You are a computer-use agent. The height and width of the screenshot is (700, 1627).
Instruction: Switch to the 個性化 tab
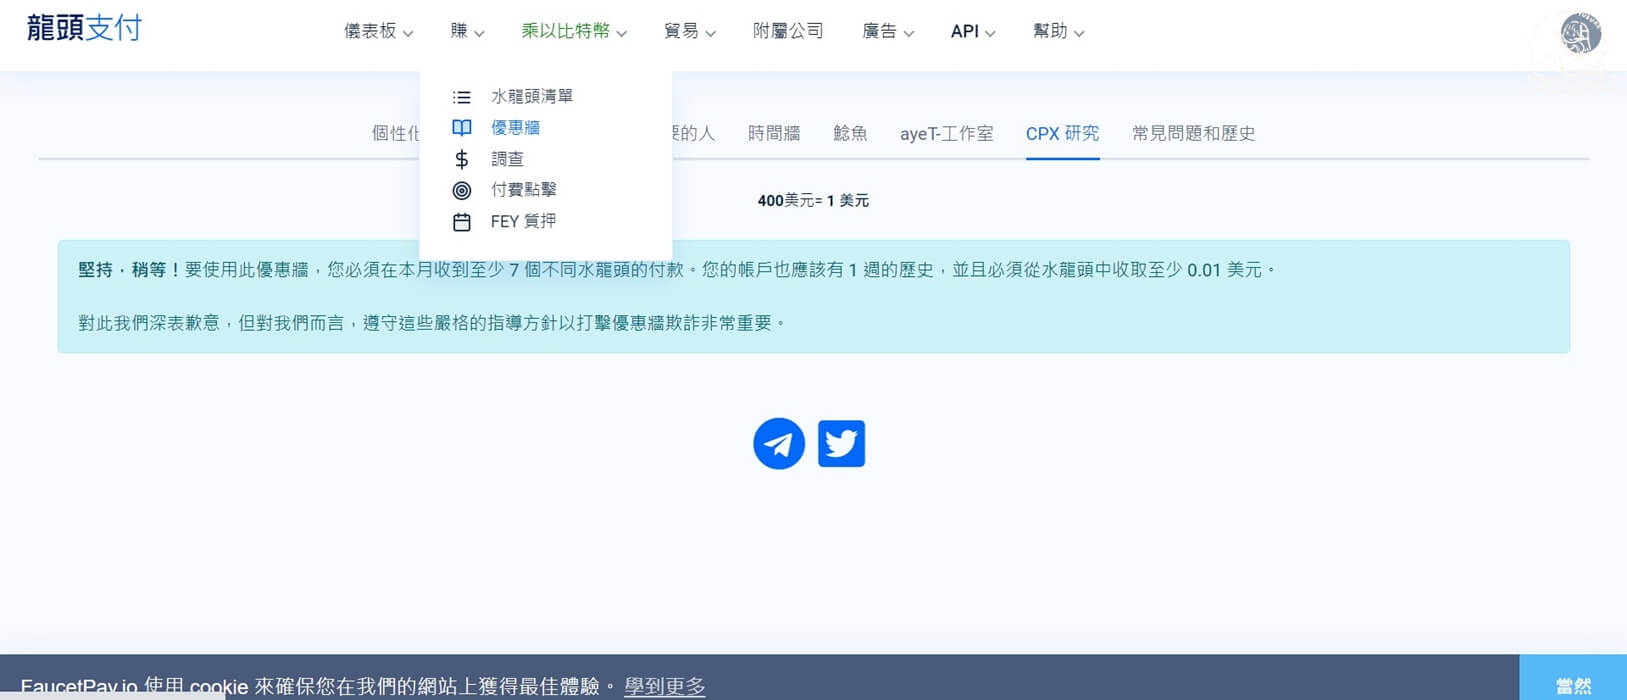(396, 134)
